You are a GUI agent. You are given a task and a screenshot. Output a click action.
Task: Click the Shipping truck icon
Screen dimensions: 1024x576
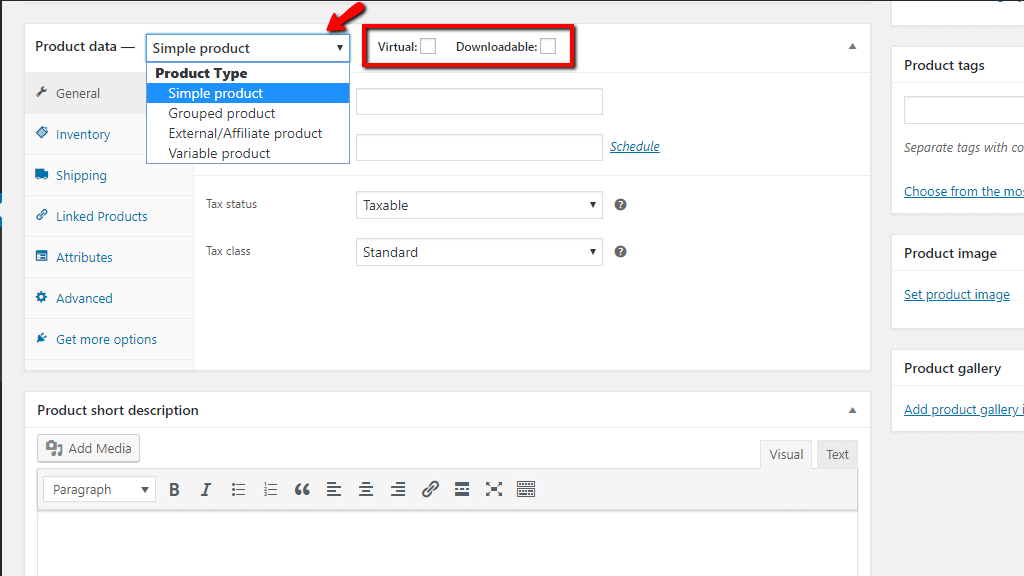click(x=42, y=174)
